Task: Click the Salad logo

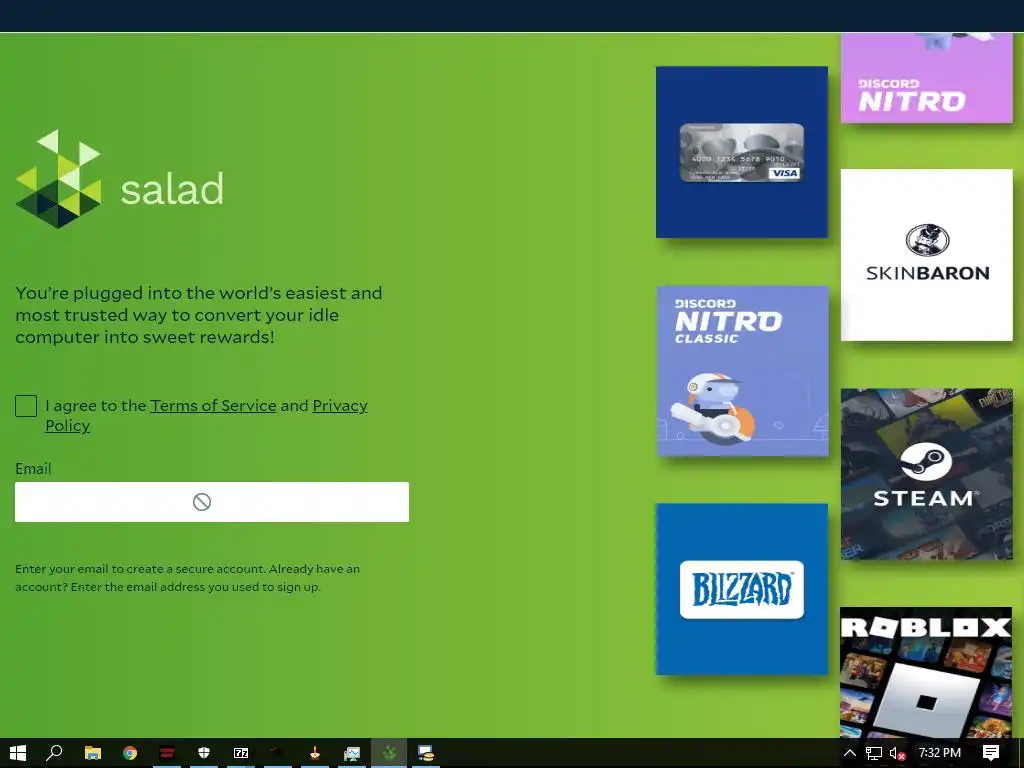Action: coord(120,179)
